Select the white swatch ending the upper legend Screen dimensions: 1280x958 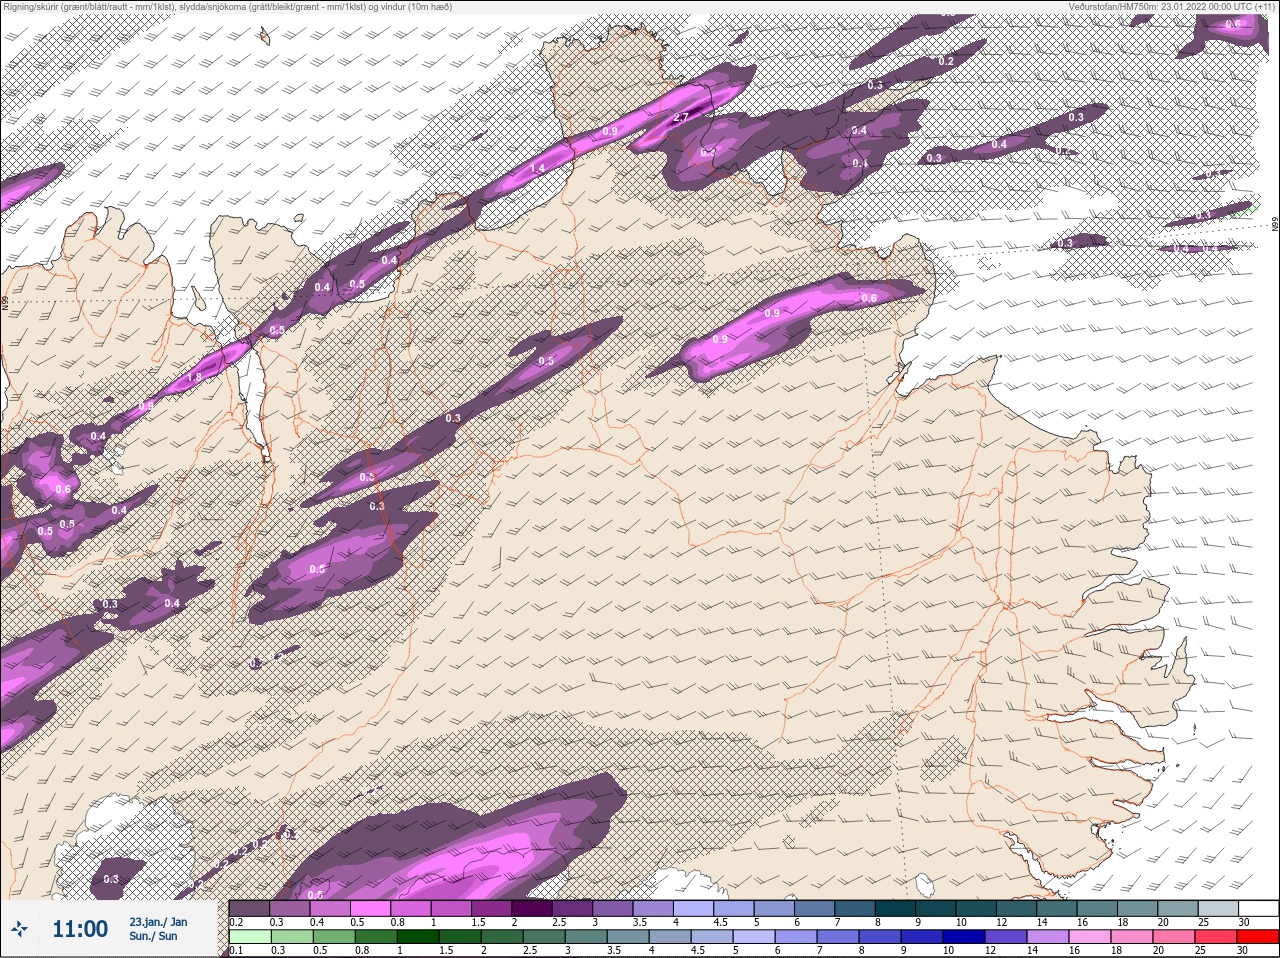click(x=1257, y=908)
